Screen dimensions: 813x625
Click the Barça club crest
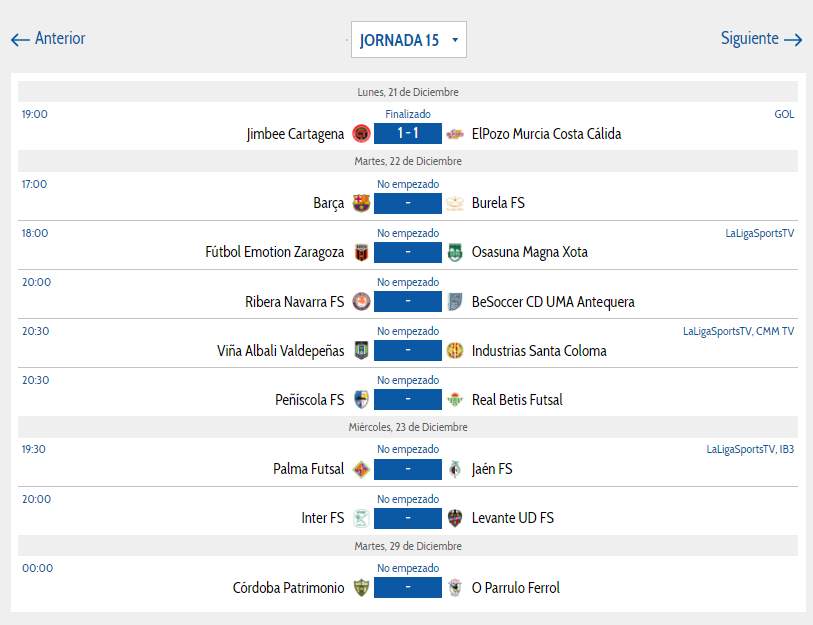(361, 203)
